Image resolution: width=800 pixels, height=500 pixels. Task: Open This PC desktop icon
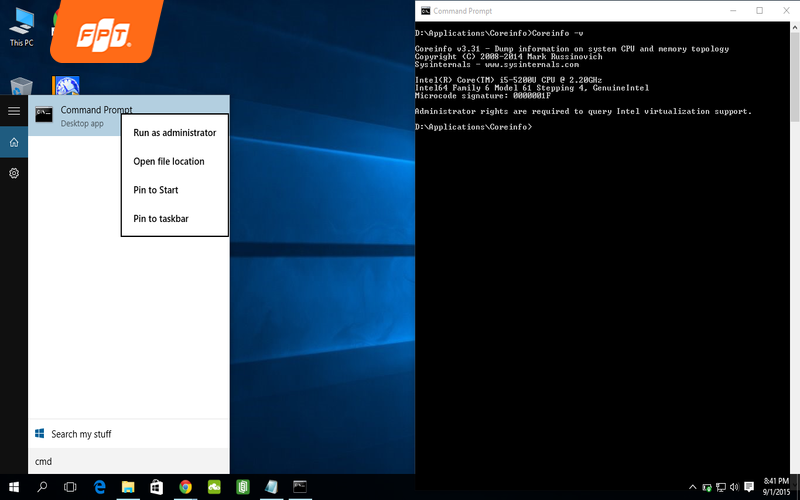(21, 27)
